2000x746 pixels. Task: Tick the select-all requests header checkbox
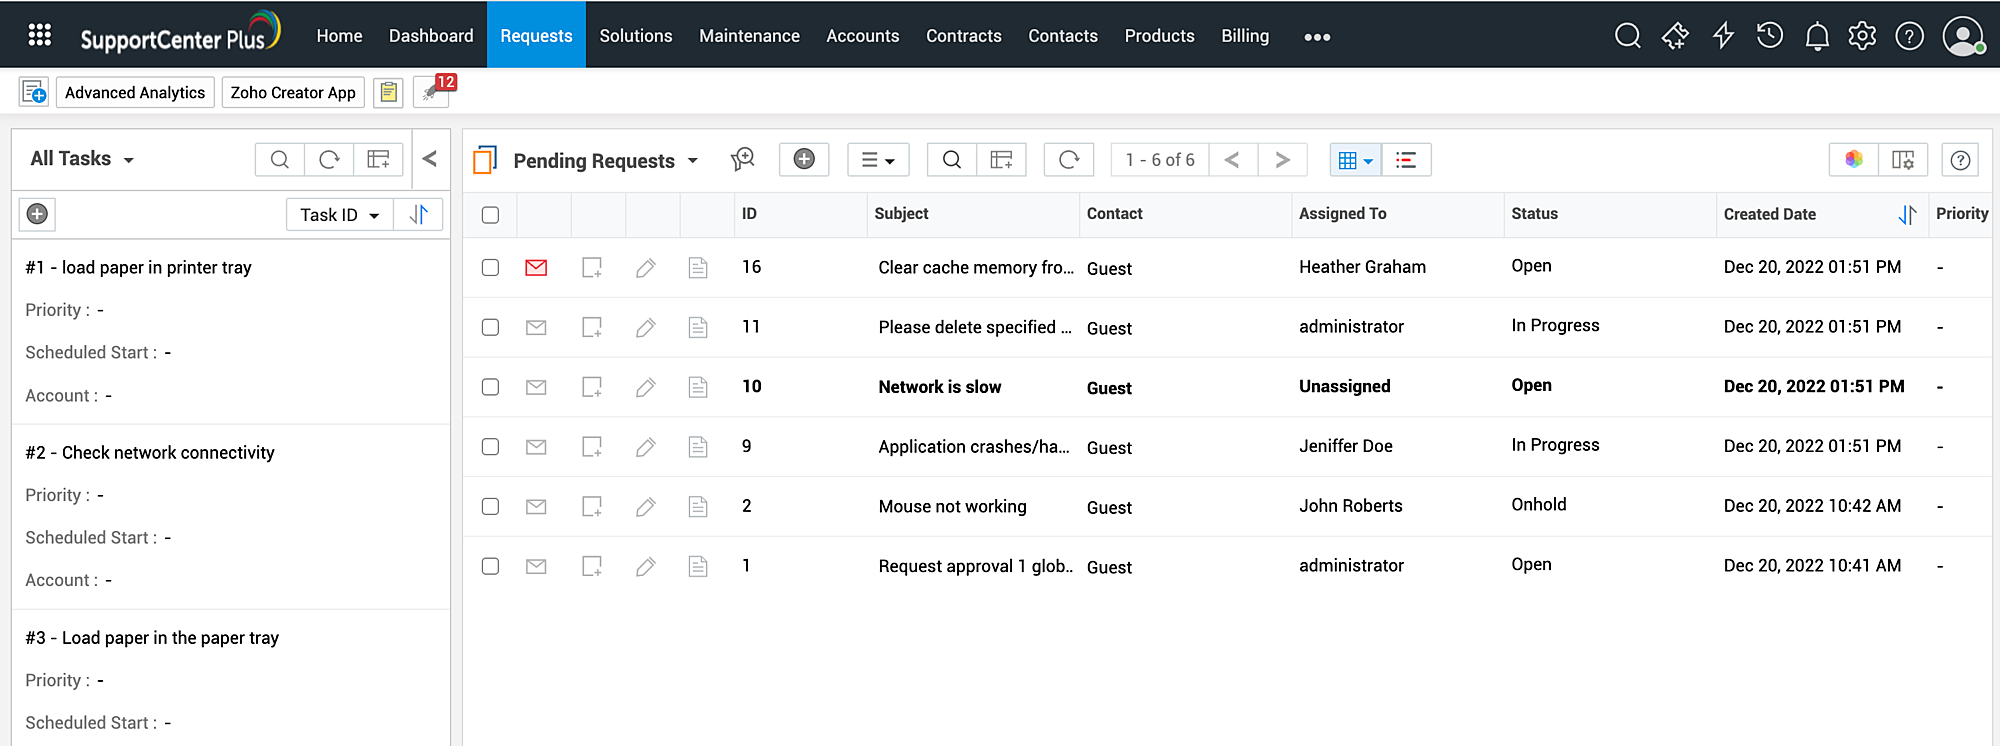coord(490,215)
